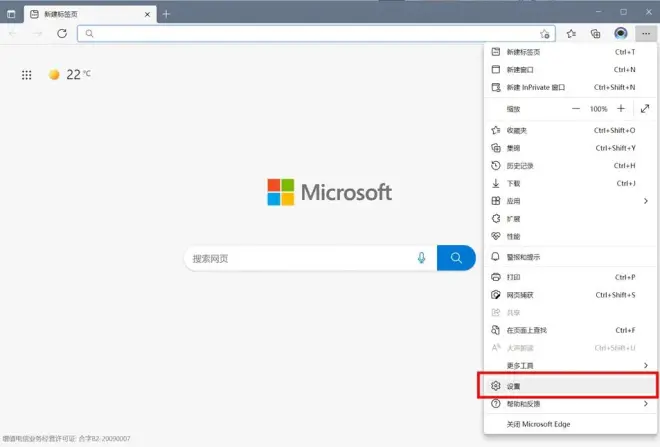Open a 新建 InPrivate 窗口

(570, 87)
